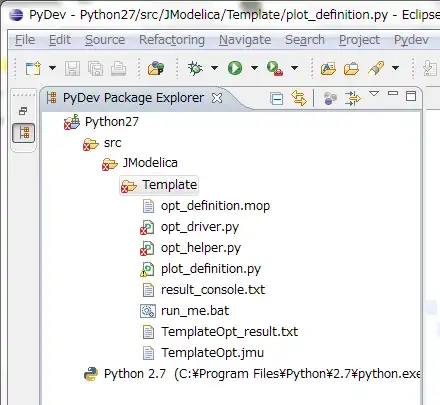Select TemplateOpt.jmu file
The image size is (440, 405).
click(213, 353)
